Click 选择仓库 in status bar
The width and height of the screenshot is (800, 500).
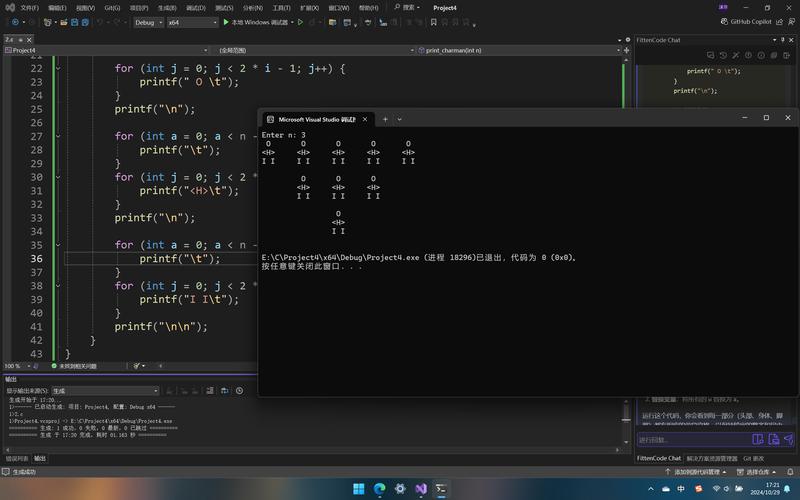tap(756, 472)
